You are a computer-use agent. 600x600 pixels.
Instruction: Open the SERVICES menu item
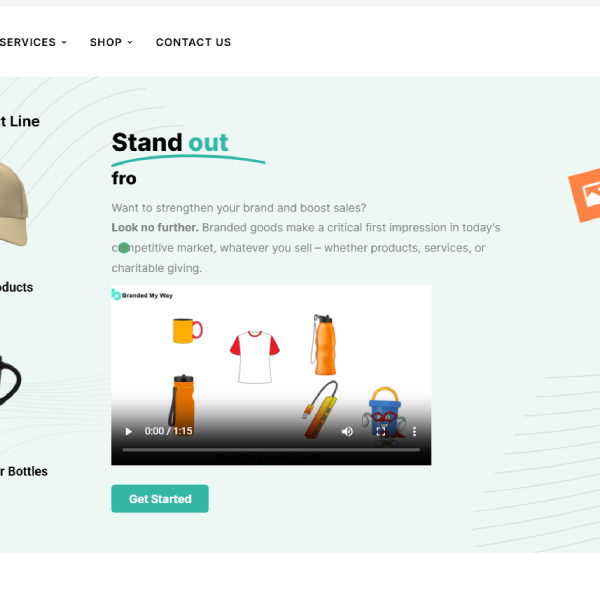click(28, 42)
